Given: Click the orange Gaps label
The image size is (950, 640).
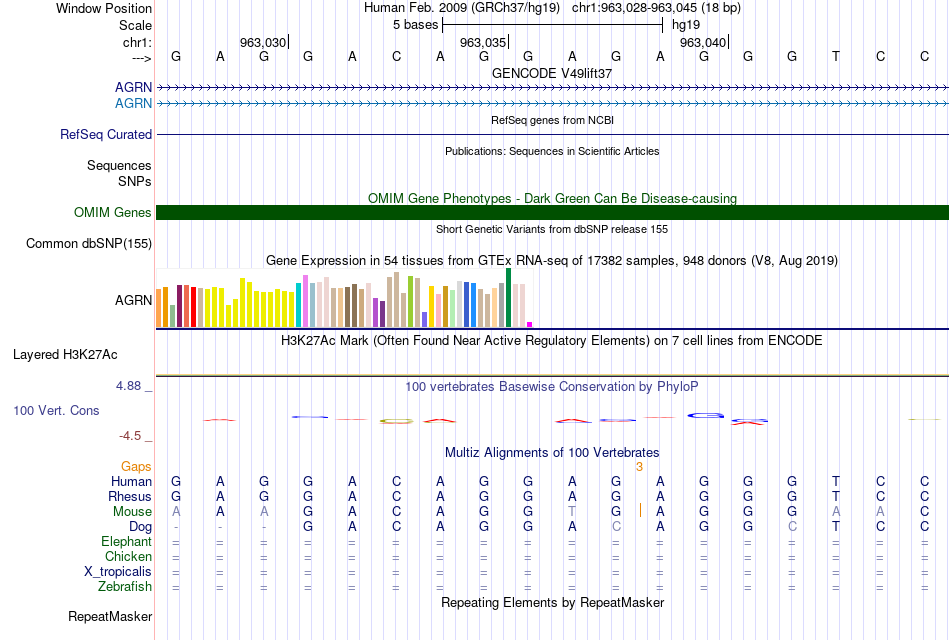Looking at the screenshot, I should [x=136, y=467].
